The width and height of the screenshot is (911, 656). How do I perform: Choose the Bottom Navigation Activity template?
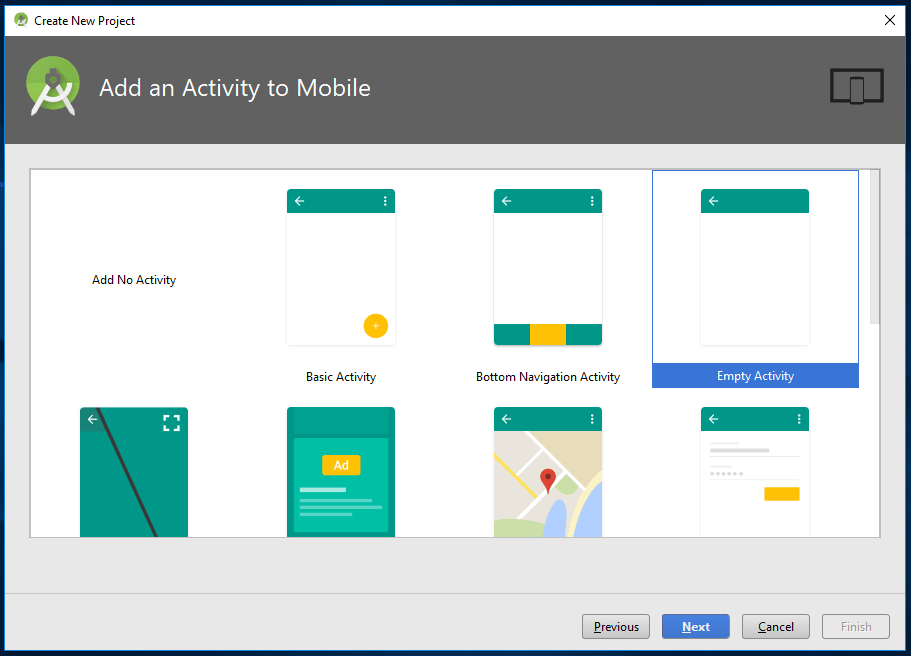(x=548, y=268)
